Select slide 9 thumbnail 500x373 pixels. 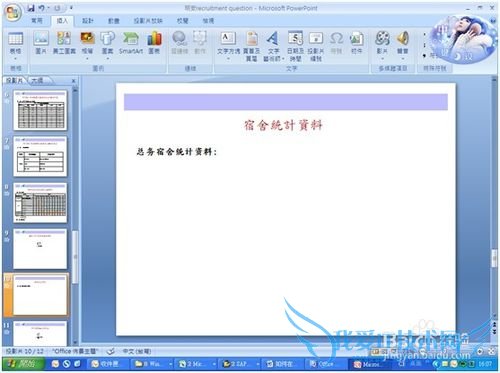[40, 249]
